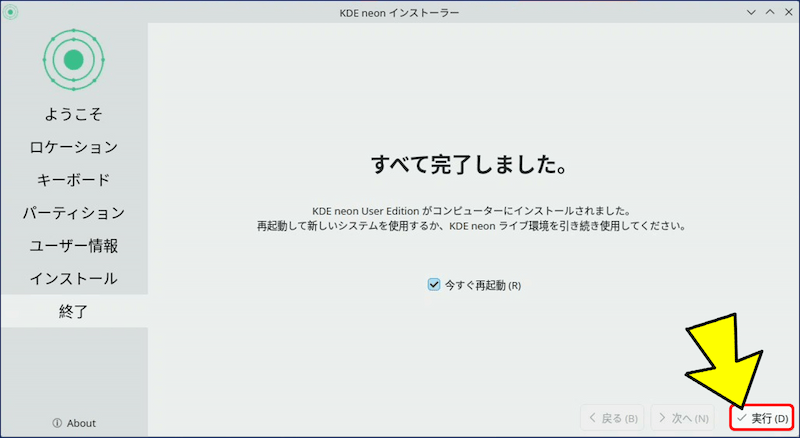Screen dimensions: 800x438
Task: Click the 実行 (D) button to finish
Action: click(x=762, y=418)
